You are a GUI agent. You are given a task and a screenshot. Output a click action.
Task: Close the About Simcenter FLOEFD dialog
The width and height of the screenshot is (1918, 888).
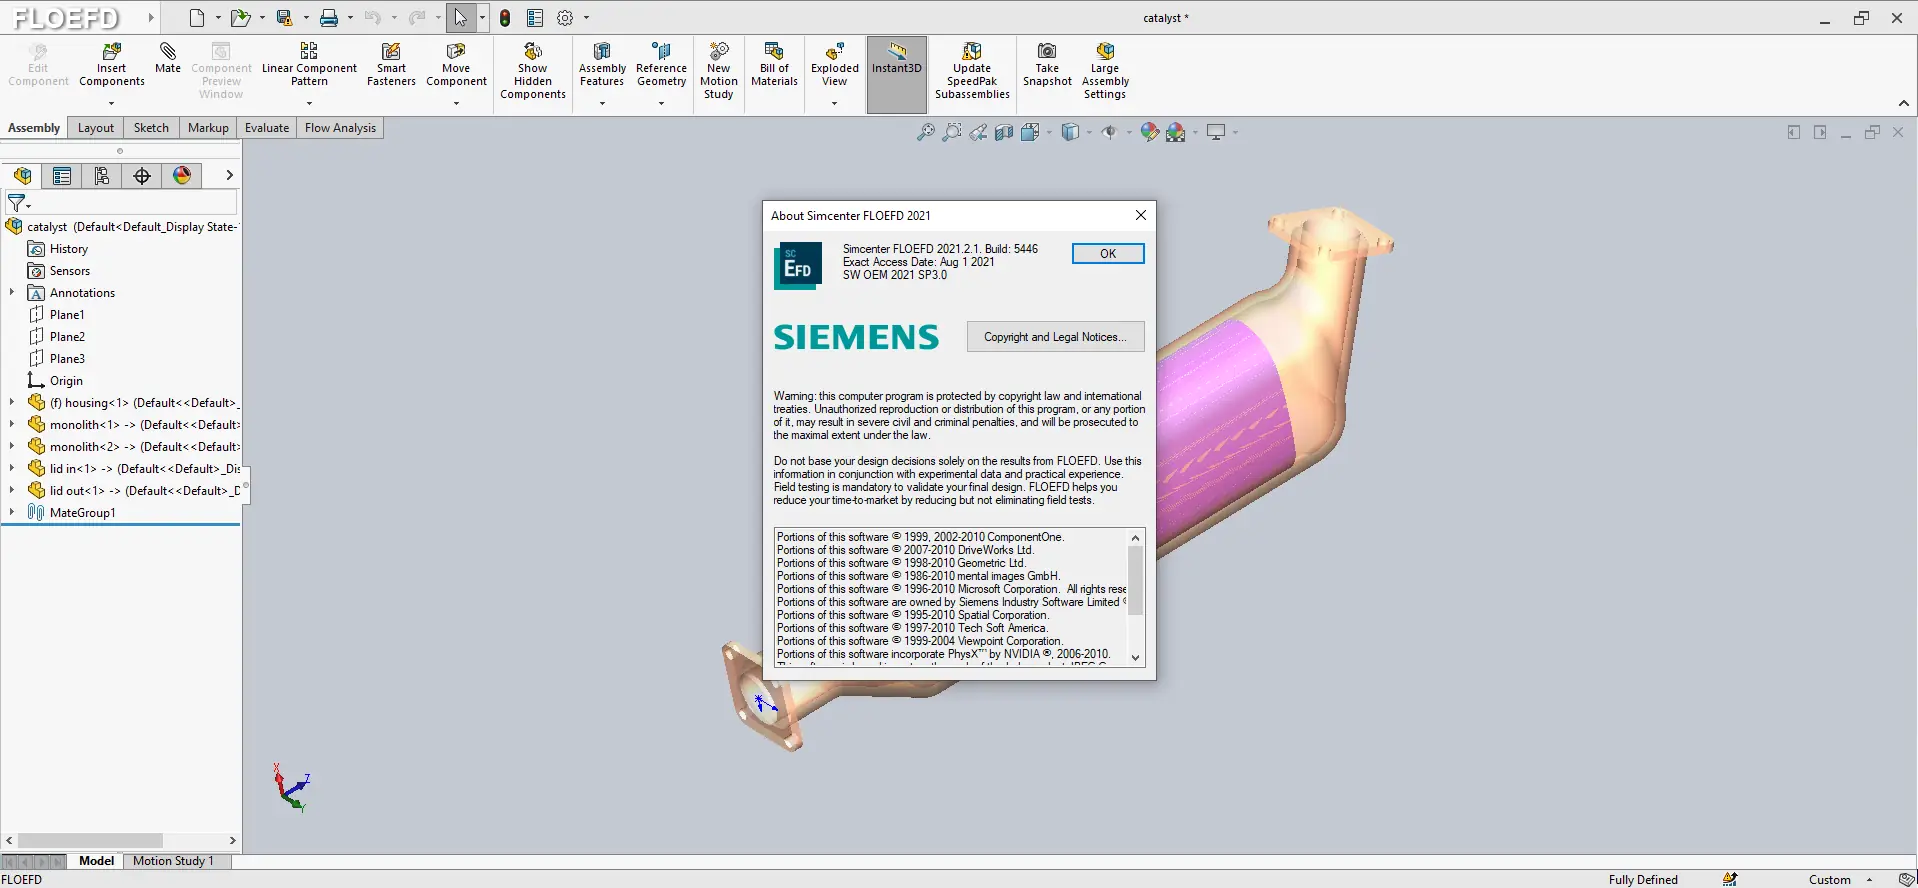point(1141,215)
